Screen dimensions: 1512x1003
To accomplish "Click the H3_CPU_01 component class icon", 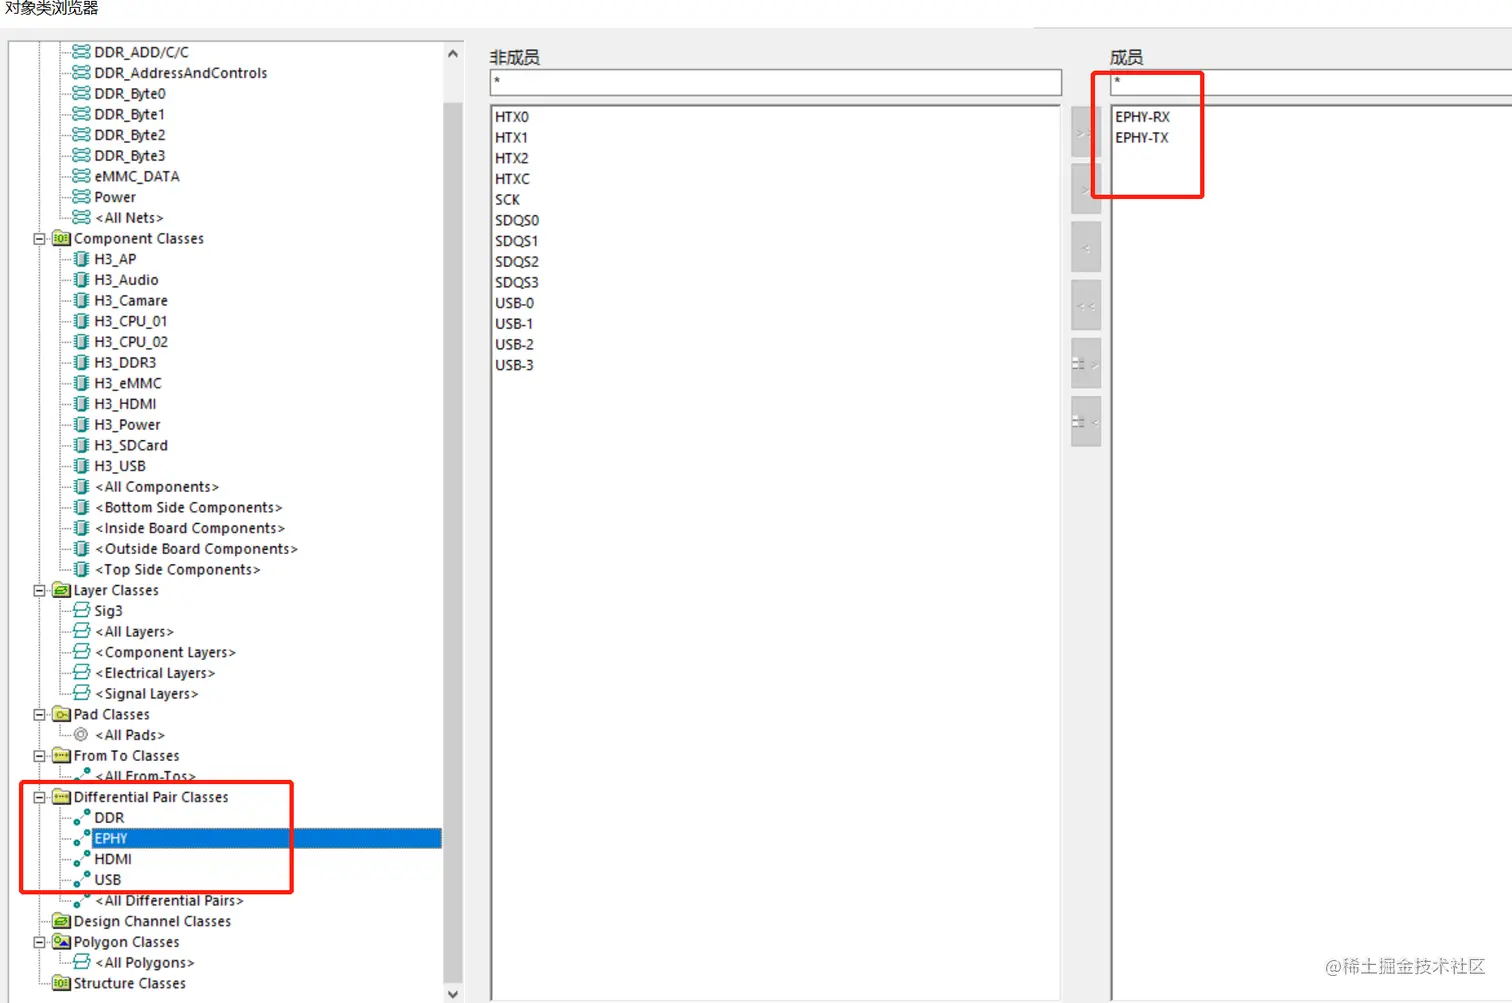I will tap(82, 321).
